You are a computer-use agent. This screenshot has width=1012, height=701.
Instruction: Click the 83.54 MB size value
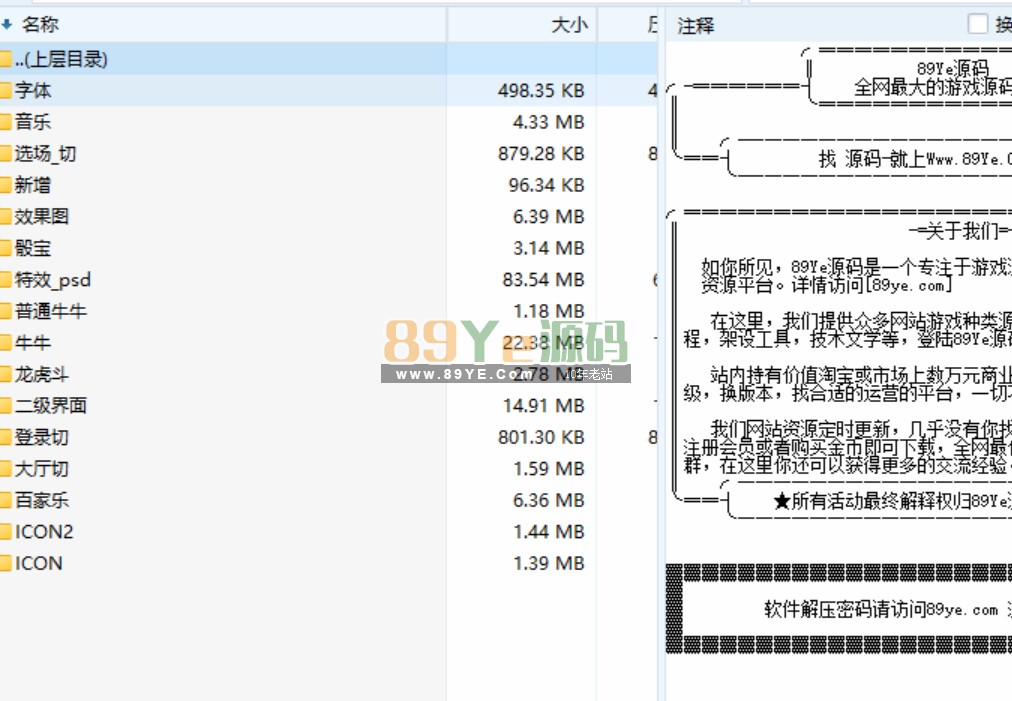(543, 280)
